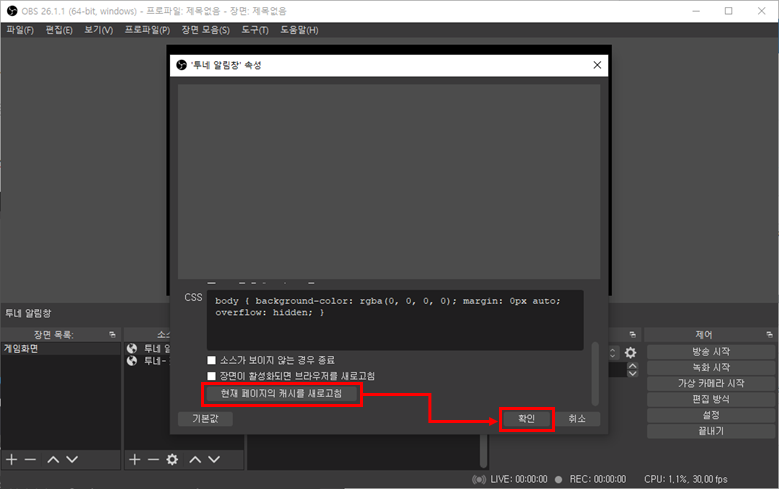This screenshot has height=489, width=779.
Task: Open the 도구(T) menu
Action: click(255, 30)
